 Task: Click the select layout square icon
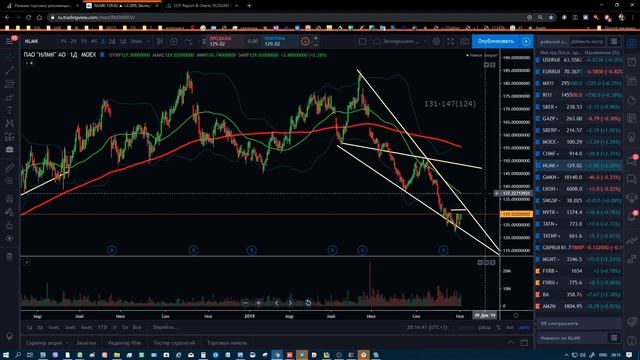(x=362, y=41)
